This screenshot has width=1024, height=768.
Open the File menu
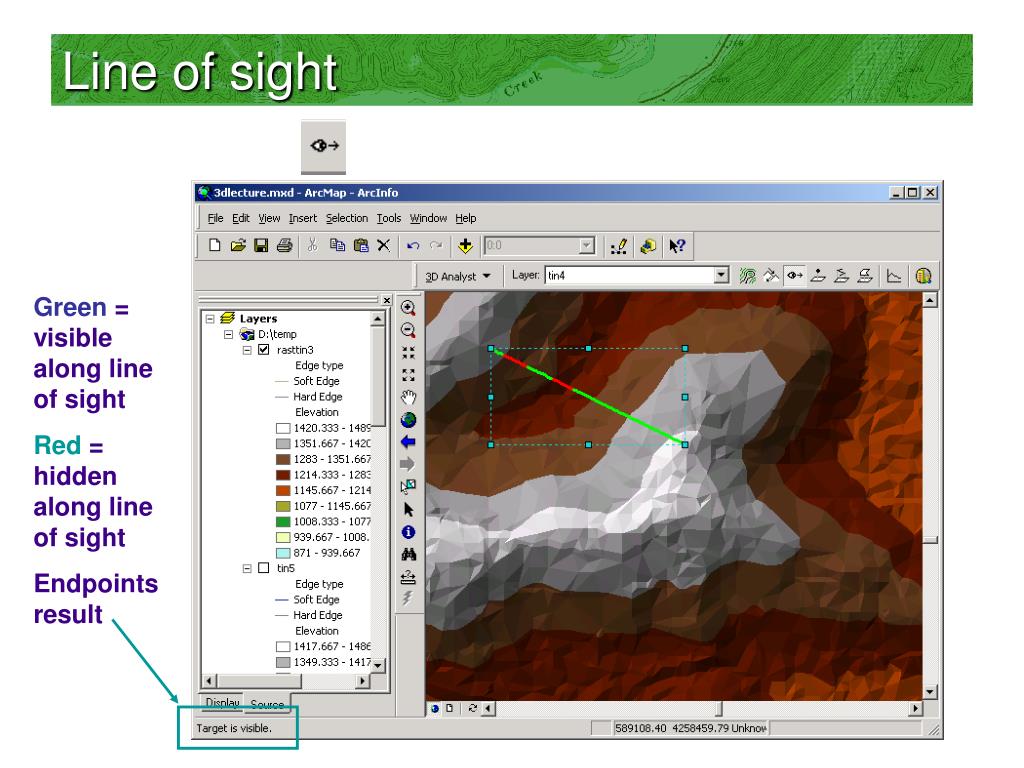coord(215,218)
